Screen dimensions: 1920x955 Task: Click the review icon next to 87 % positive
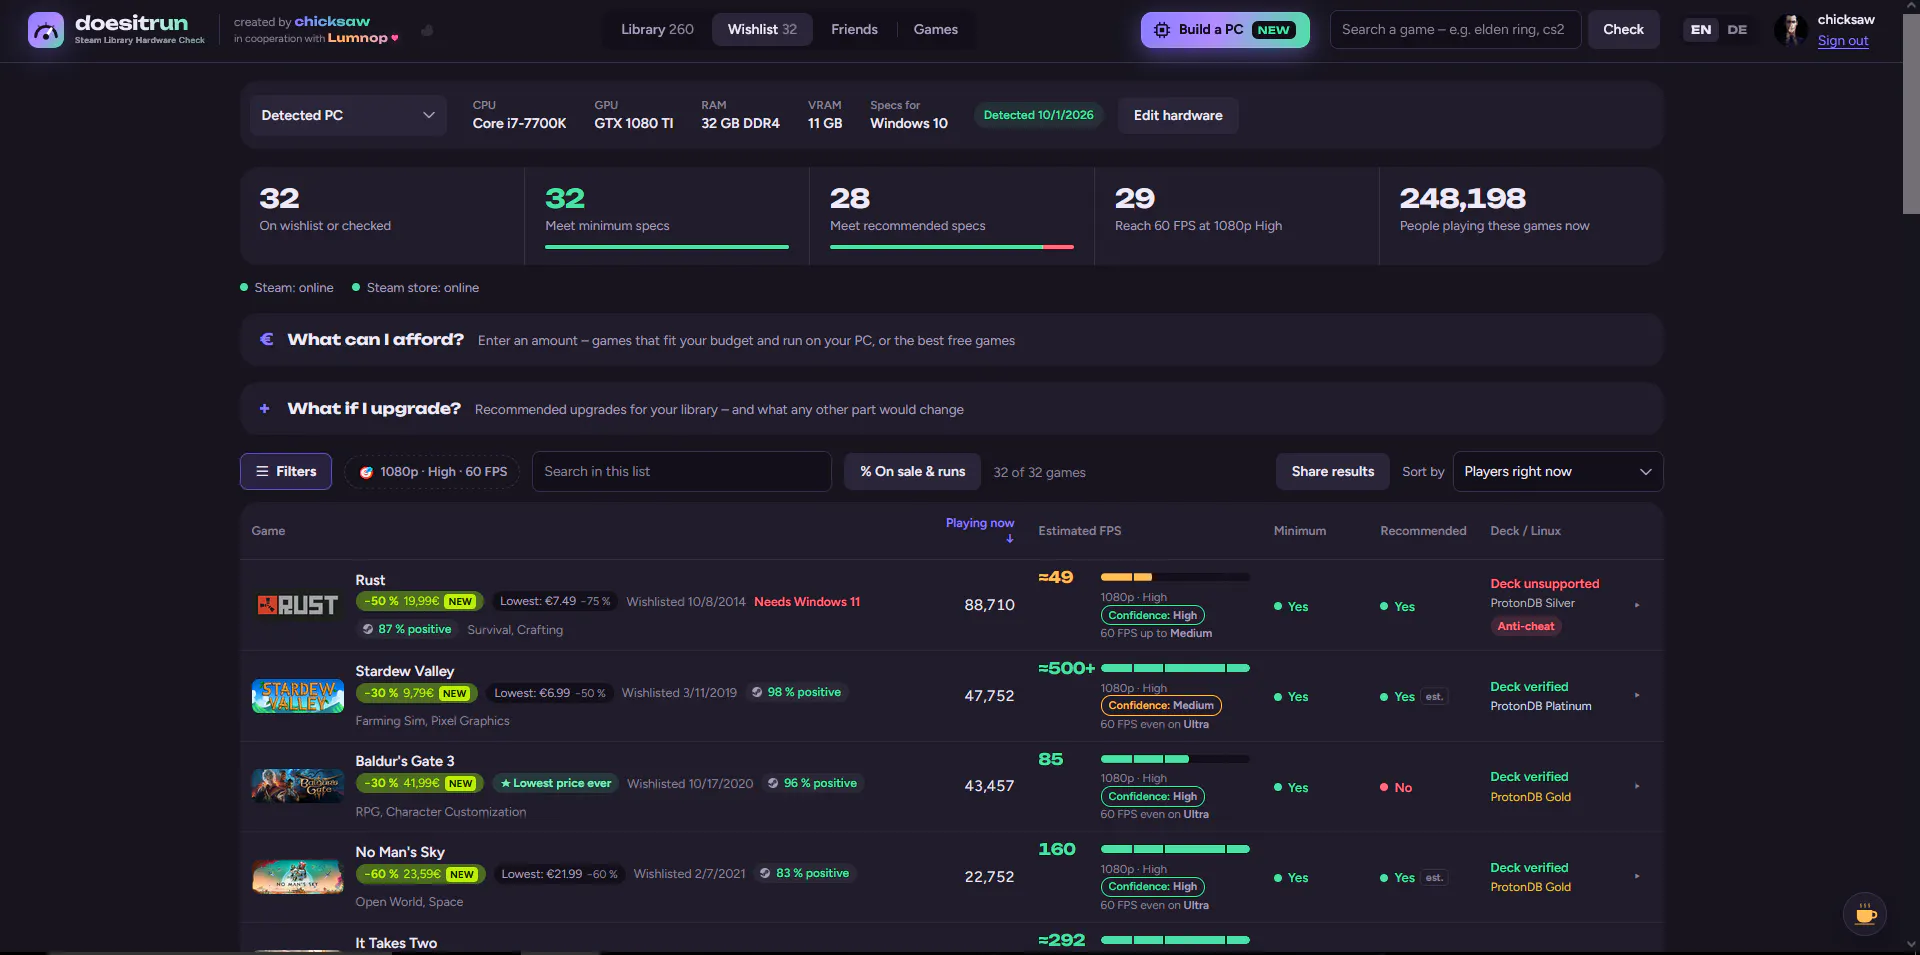point(368,629)
